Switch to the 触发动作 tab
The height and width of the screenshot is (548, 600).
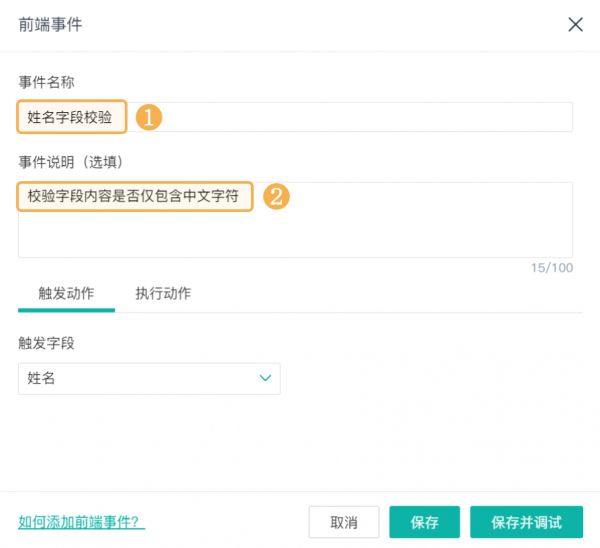[66, 293]
